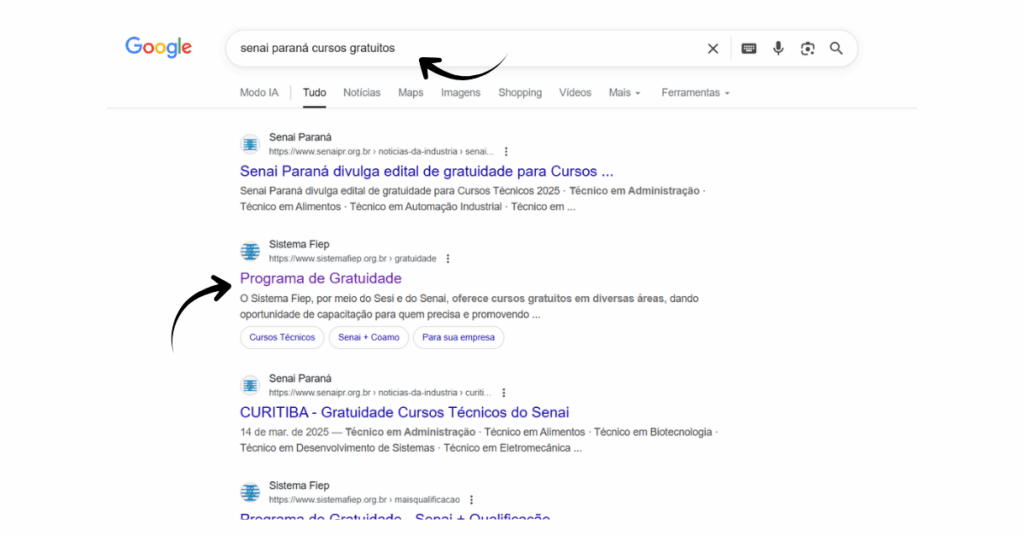
Task: Click the Senai + Coamo chip
Action: point(368,337)
